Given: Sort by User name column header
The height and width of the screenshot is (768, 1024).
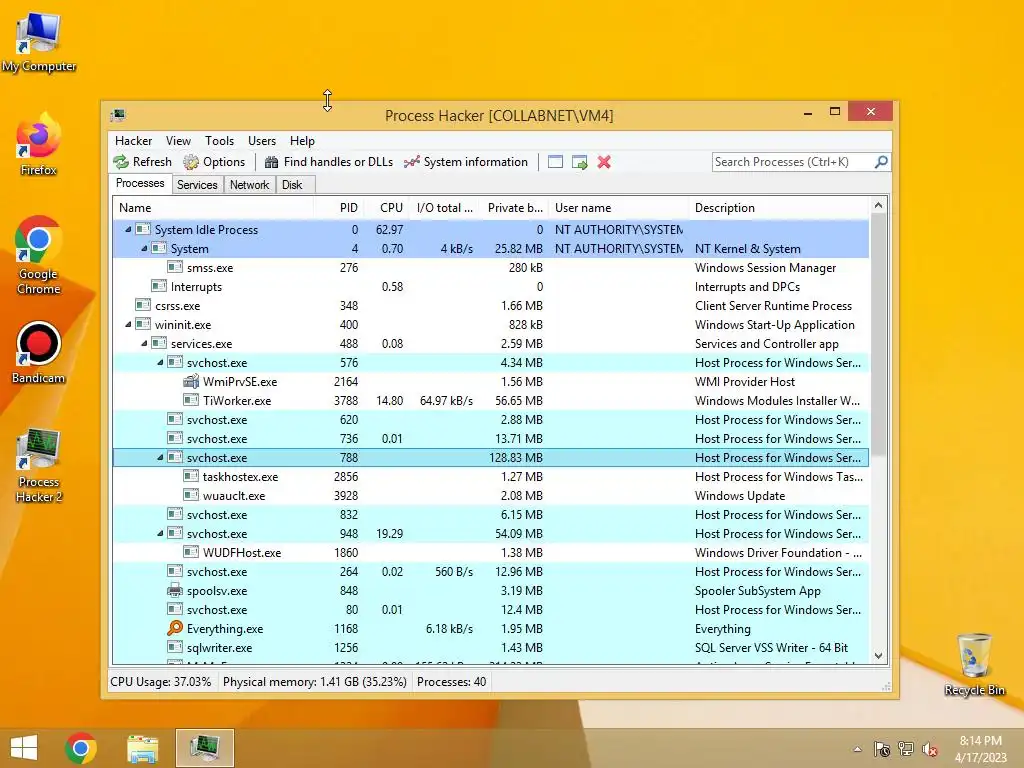Looking at the screenshot, I should (618, 208).
